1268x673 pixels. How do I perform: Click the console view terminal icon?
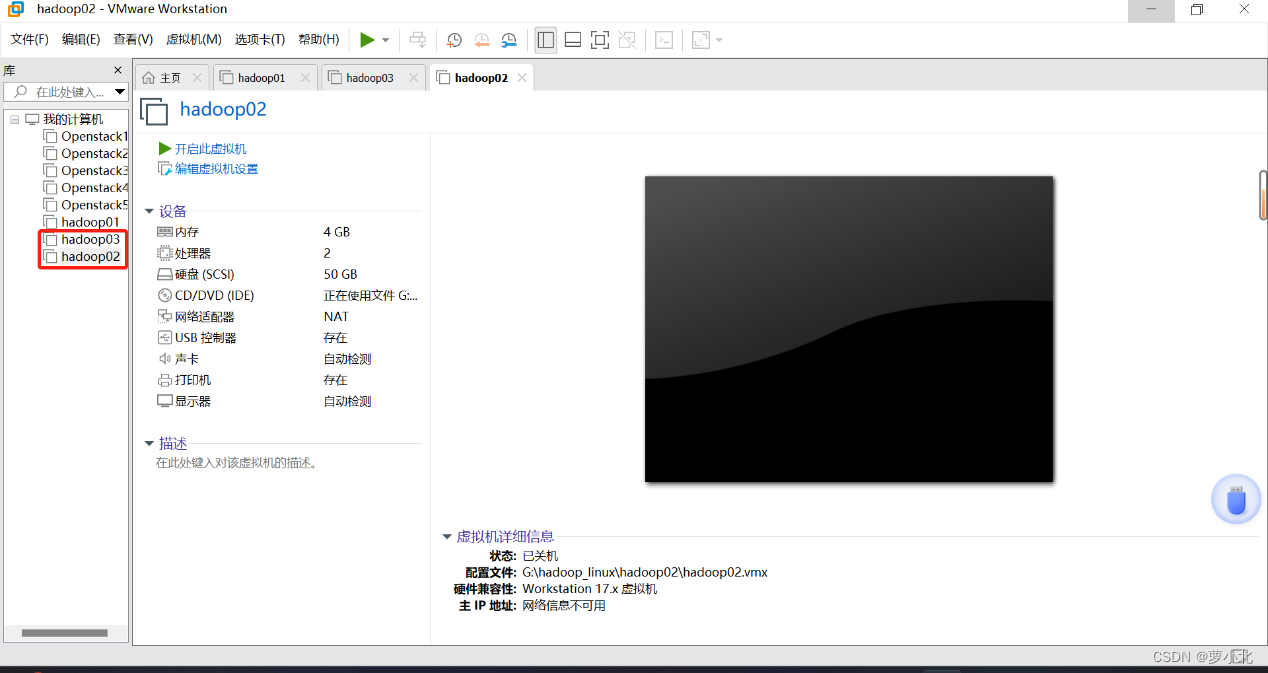(x=664, y=40)
